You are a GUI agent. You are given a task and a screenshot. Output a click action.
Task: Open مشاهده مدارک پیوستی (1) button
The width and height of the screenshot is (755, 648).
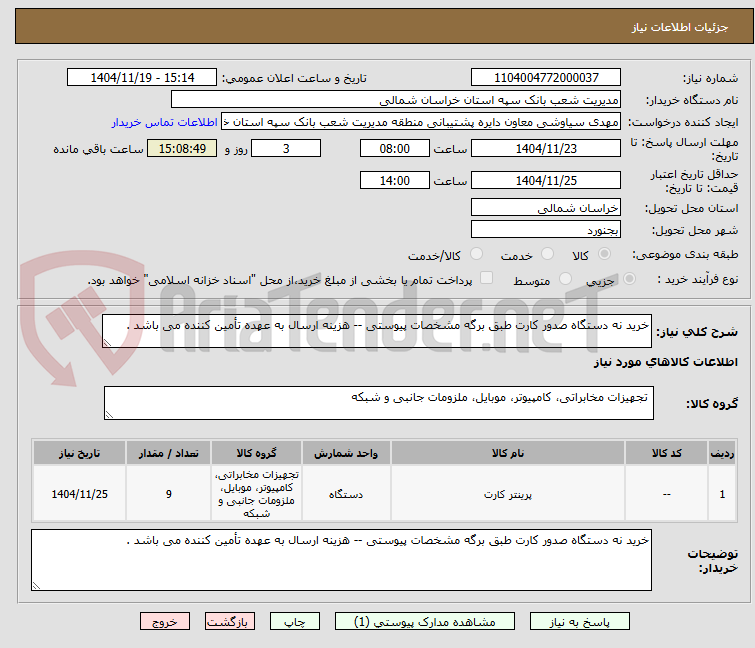point(425,622)
